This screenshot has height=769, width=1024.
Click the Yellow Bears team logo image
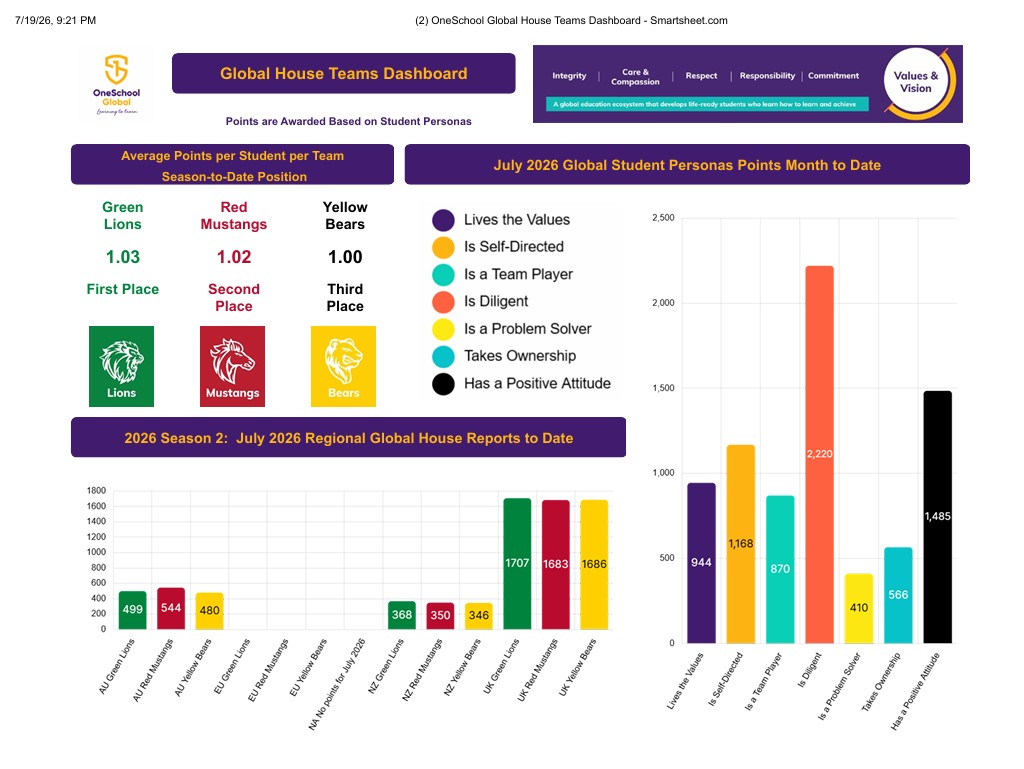pyautogui.click(x=344, y=366)
